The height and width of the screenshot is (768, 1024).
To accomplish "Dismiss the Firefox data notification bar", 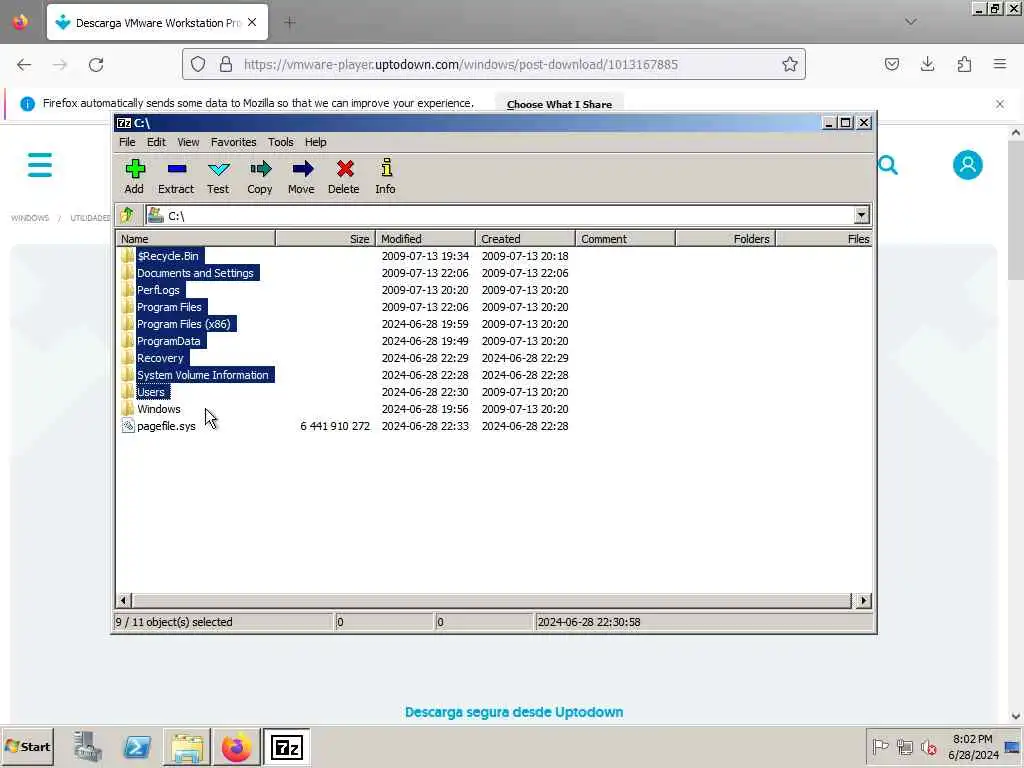I will pyautogui.click(x=1000, y=104).
